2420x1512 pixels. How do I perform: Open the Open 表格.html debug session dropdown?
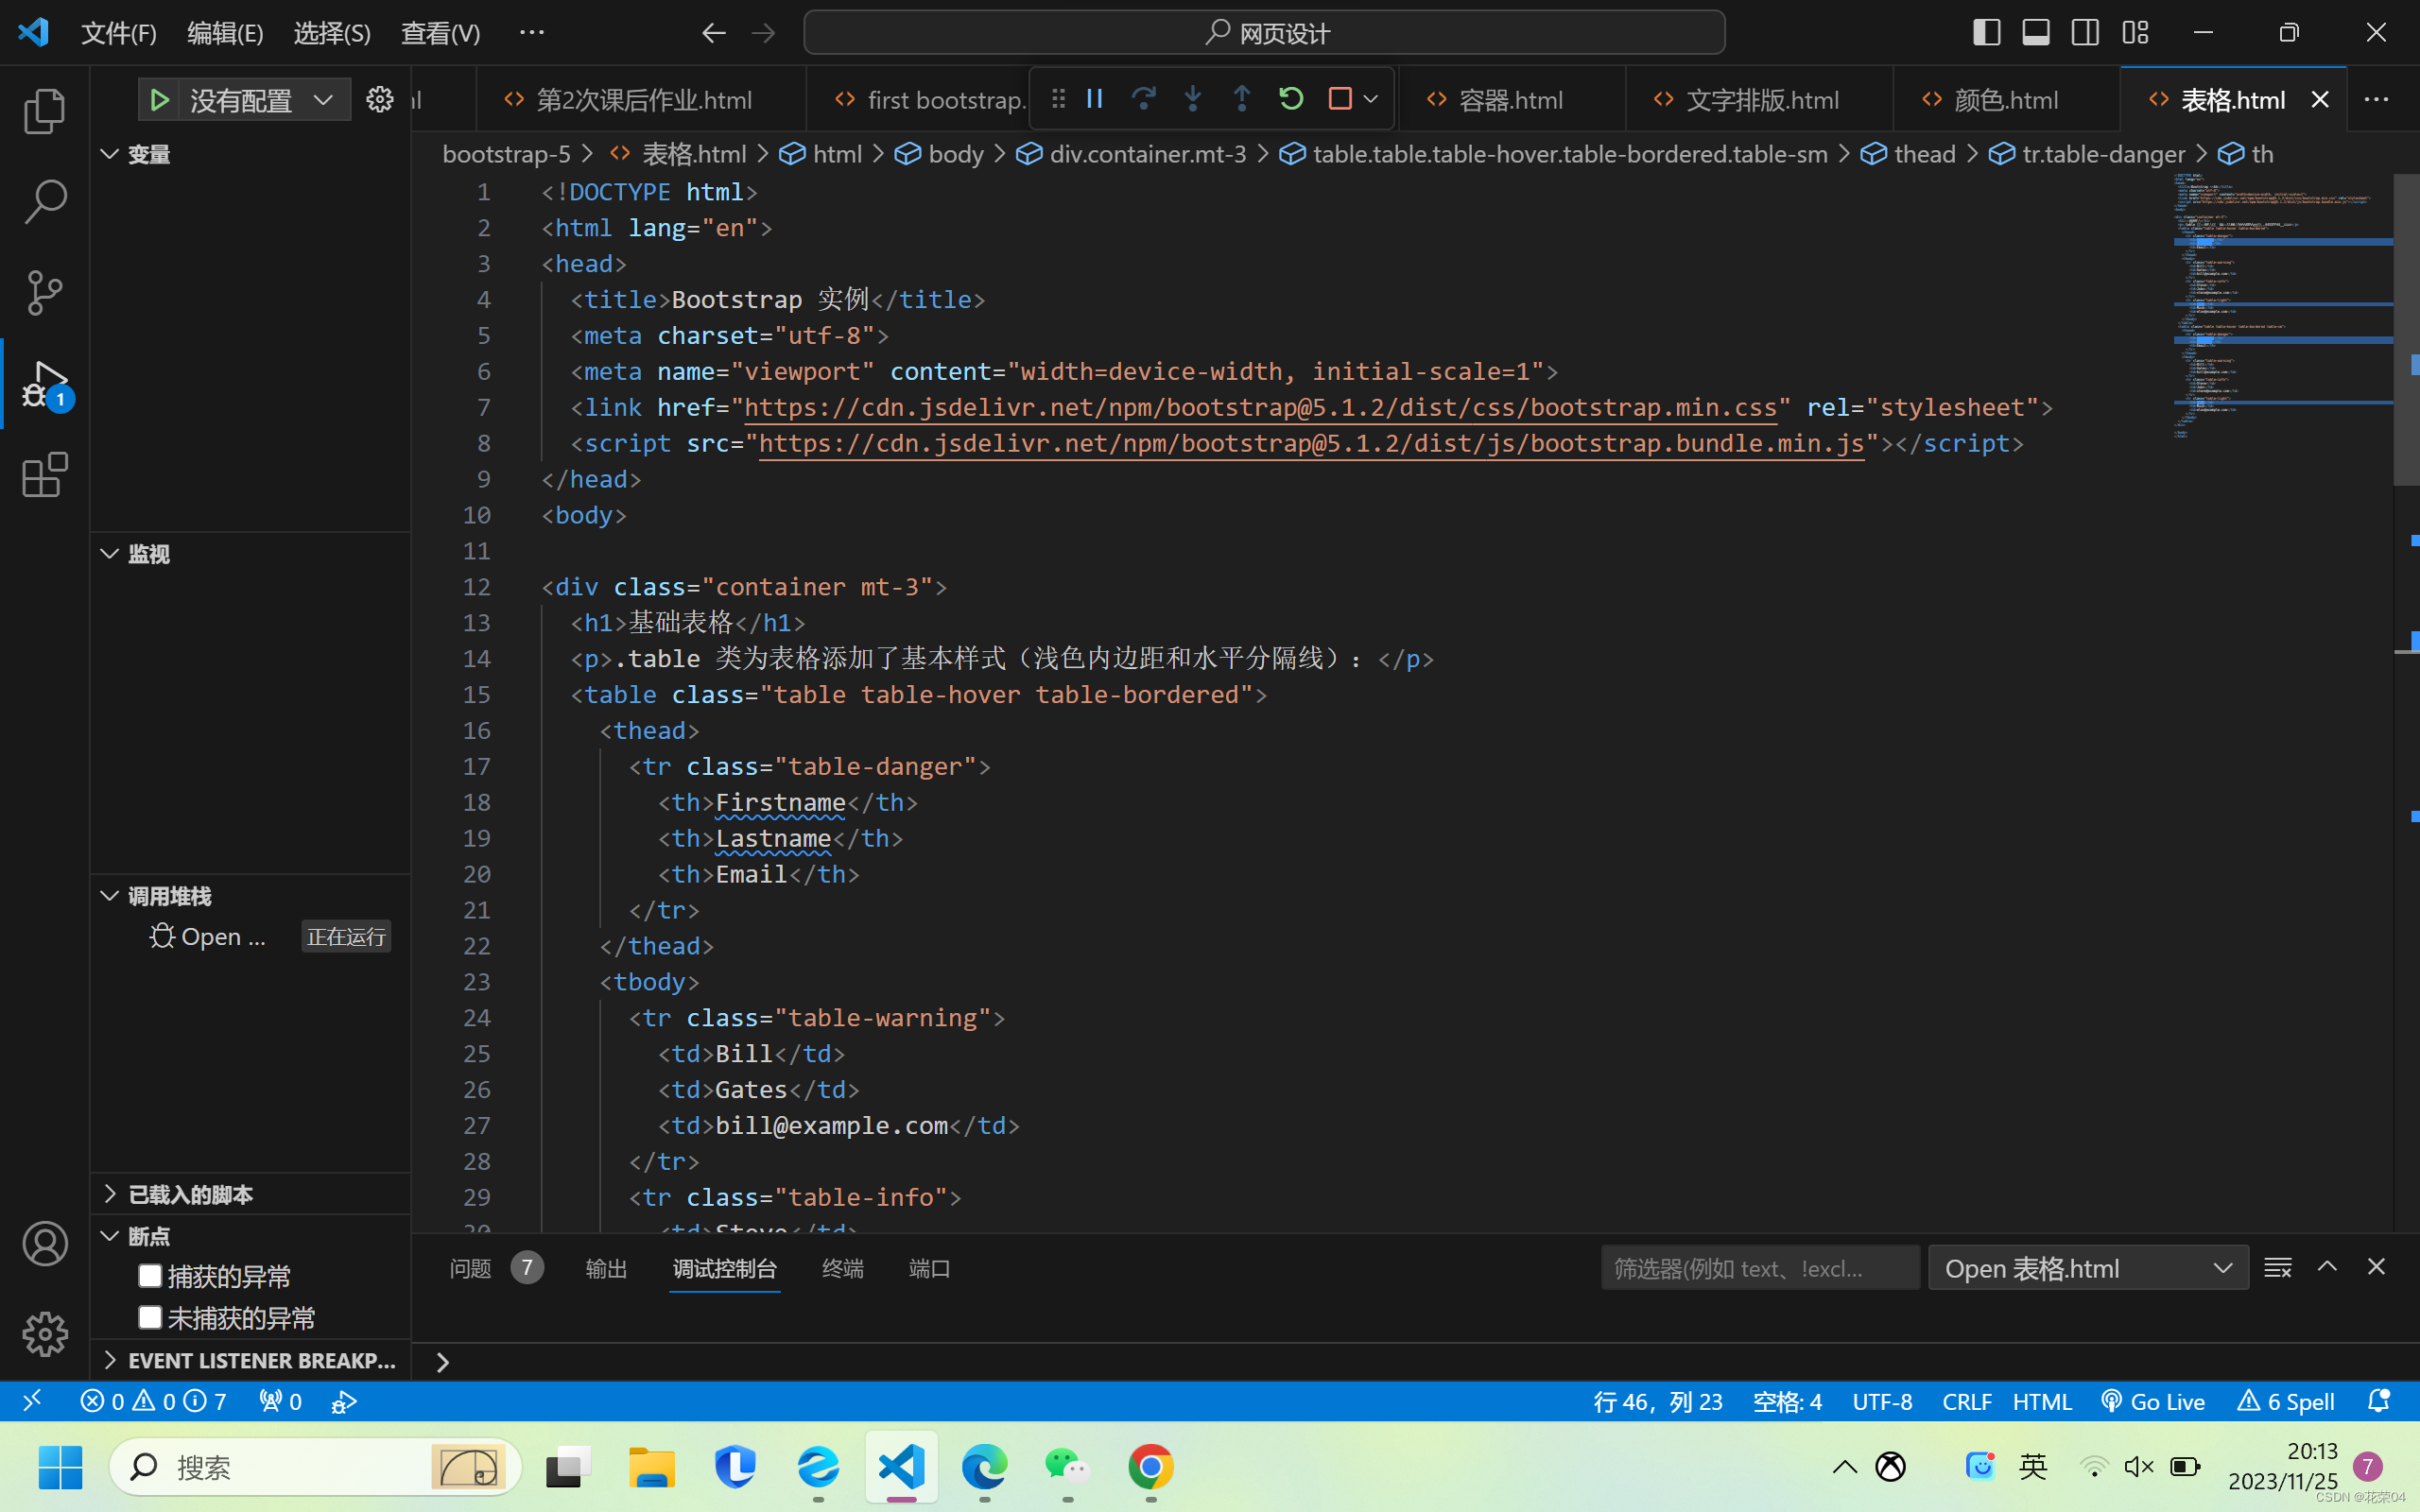coord(2088,1268)
